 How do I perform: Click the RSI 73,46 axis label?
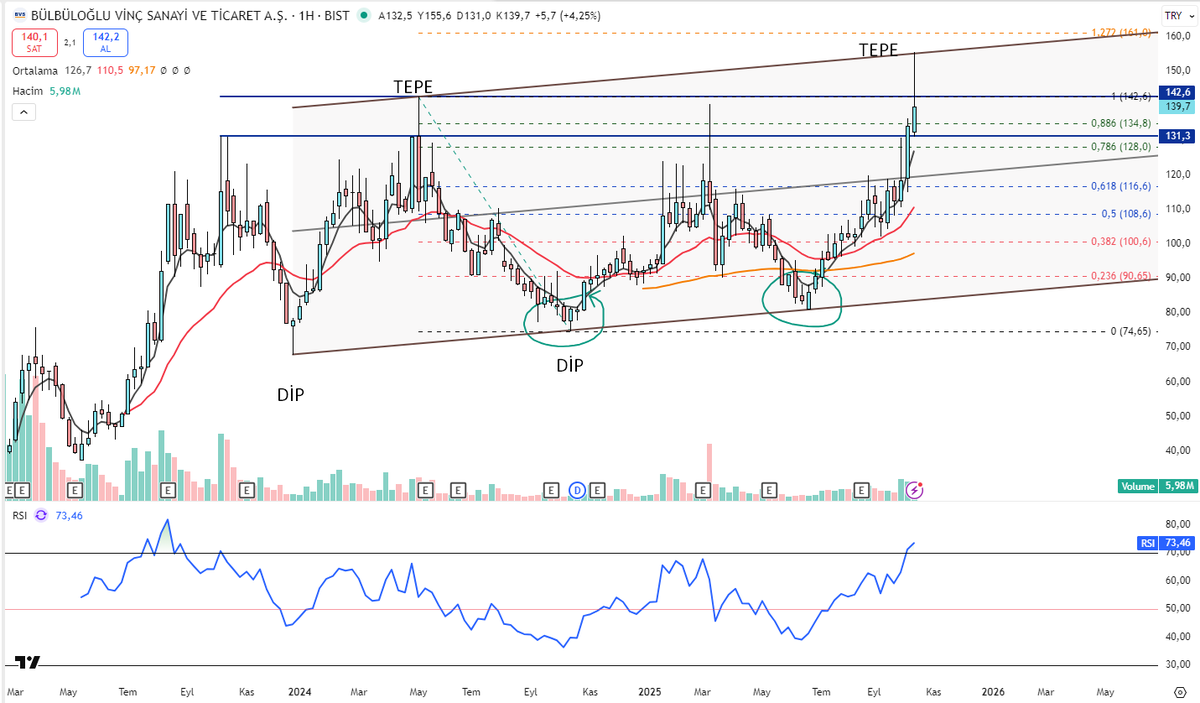tap(1165, 543)
